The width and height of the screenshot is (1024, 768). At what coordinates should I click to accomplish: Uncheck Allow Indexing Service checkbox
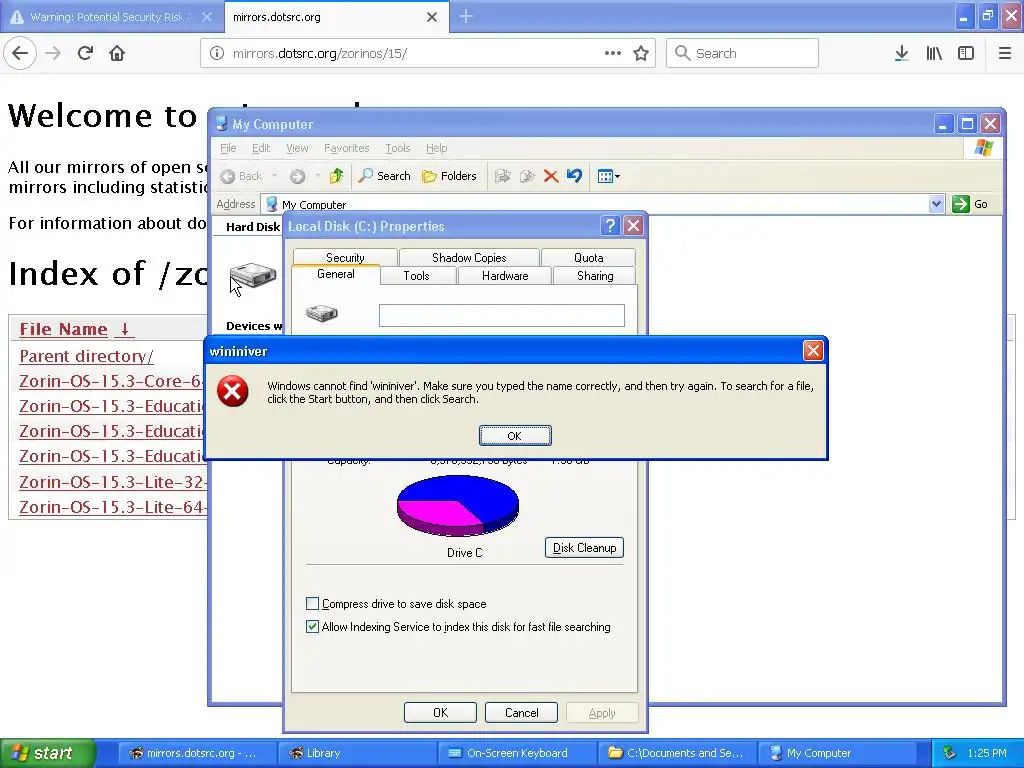313,626
